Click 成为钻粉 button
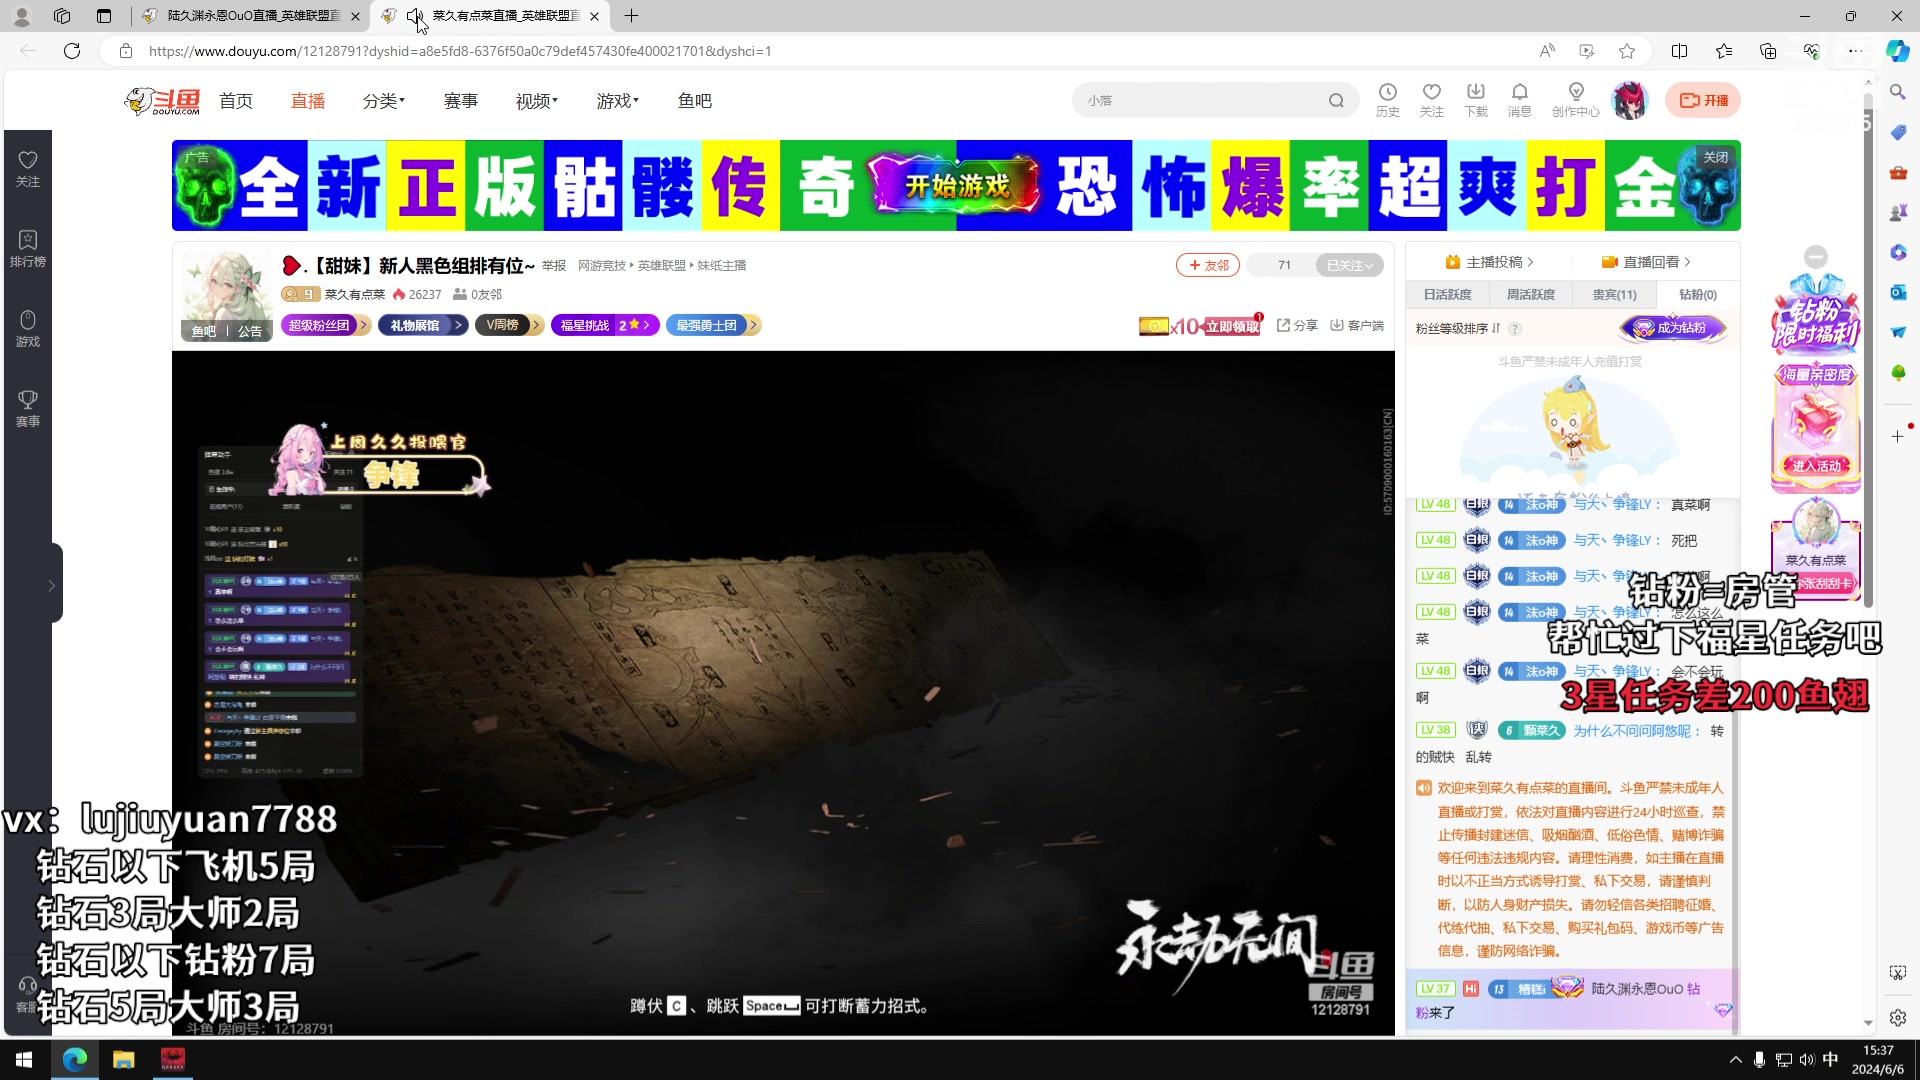Screen dimensions: 1920x1080 [x=1672, y=328]
